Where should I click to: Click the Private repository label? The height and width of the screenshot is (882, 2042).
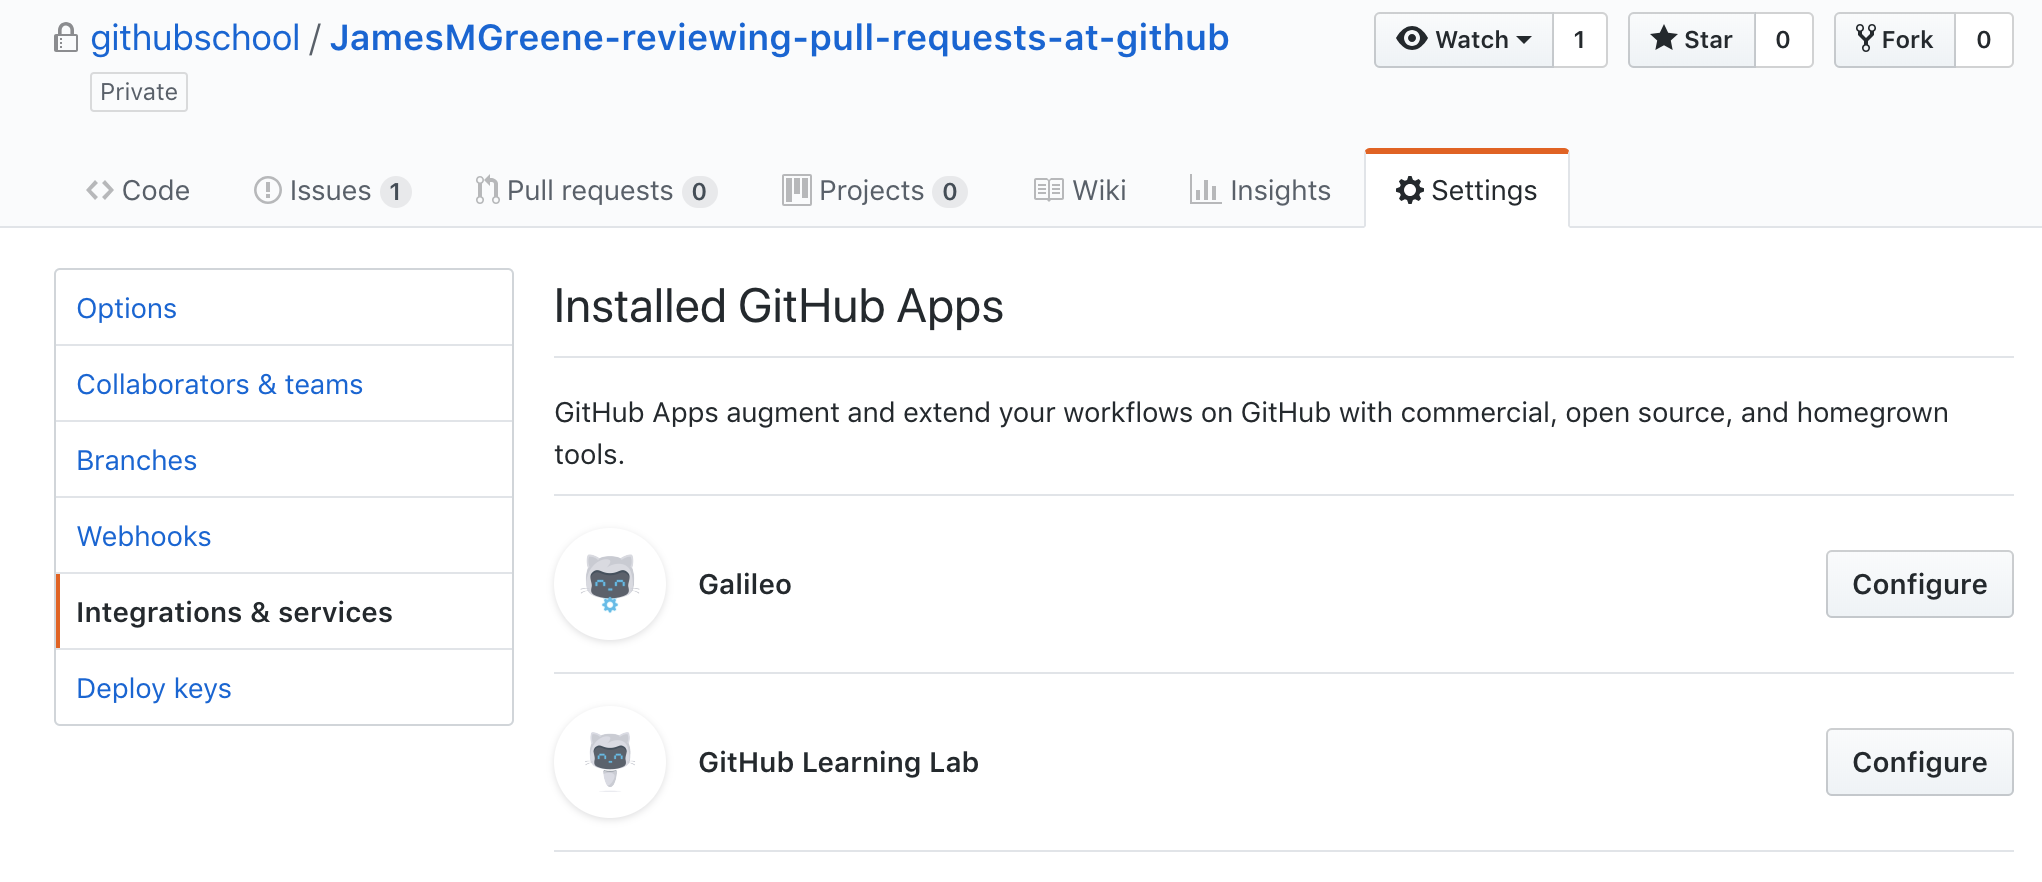(x=139, y=92)
